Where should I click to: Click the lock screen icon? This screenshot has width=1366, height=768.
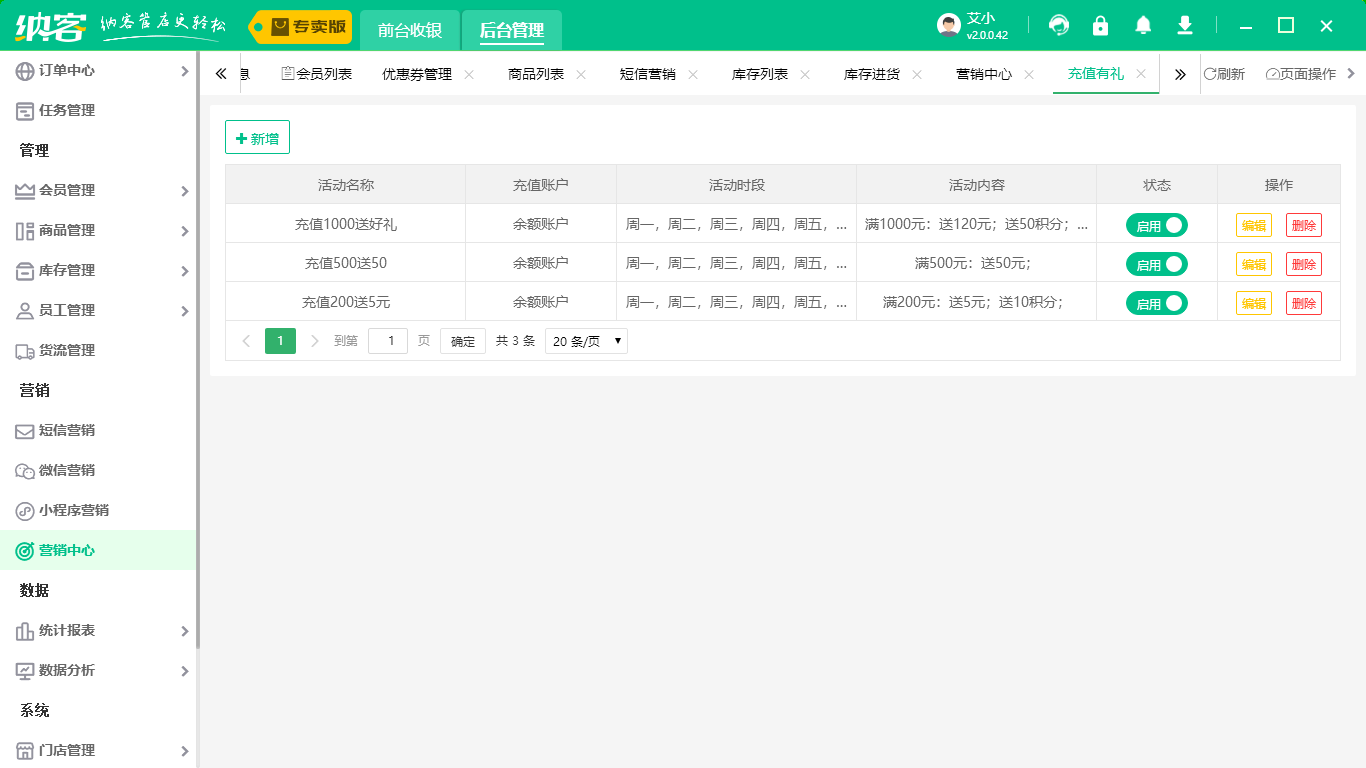click(1100, 25)
